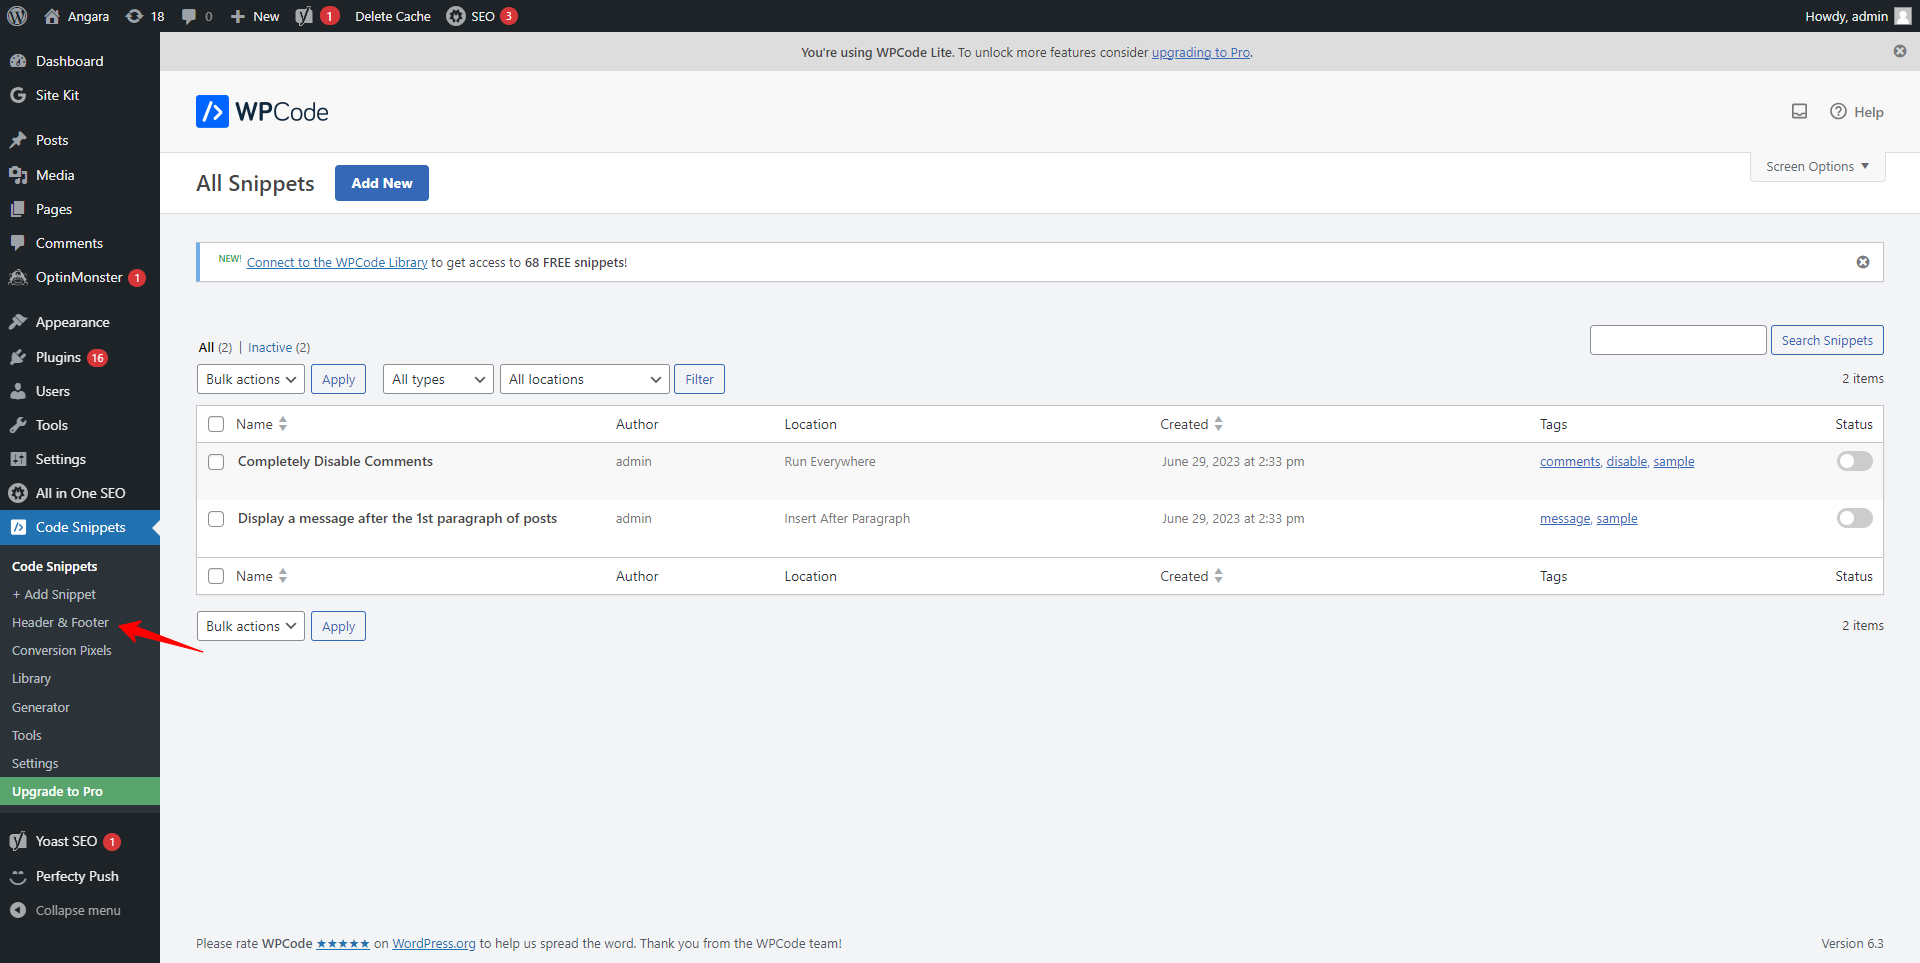Screen dimensions: 1920x963
Task: Open Conversion Pixels submenu item
Action: coord(62,650)
